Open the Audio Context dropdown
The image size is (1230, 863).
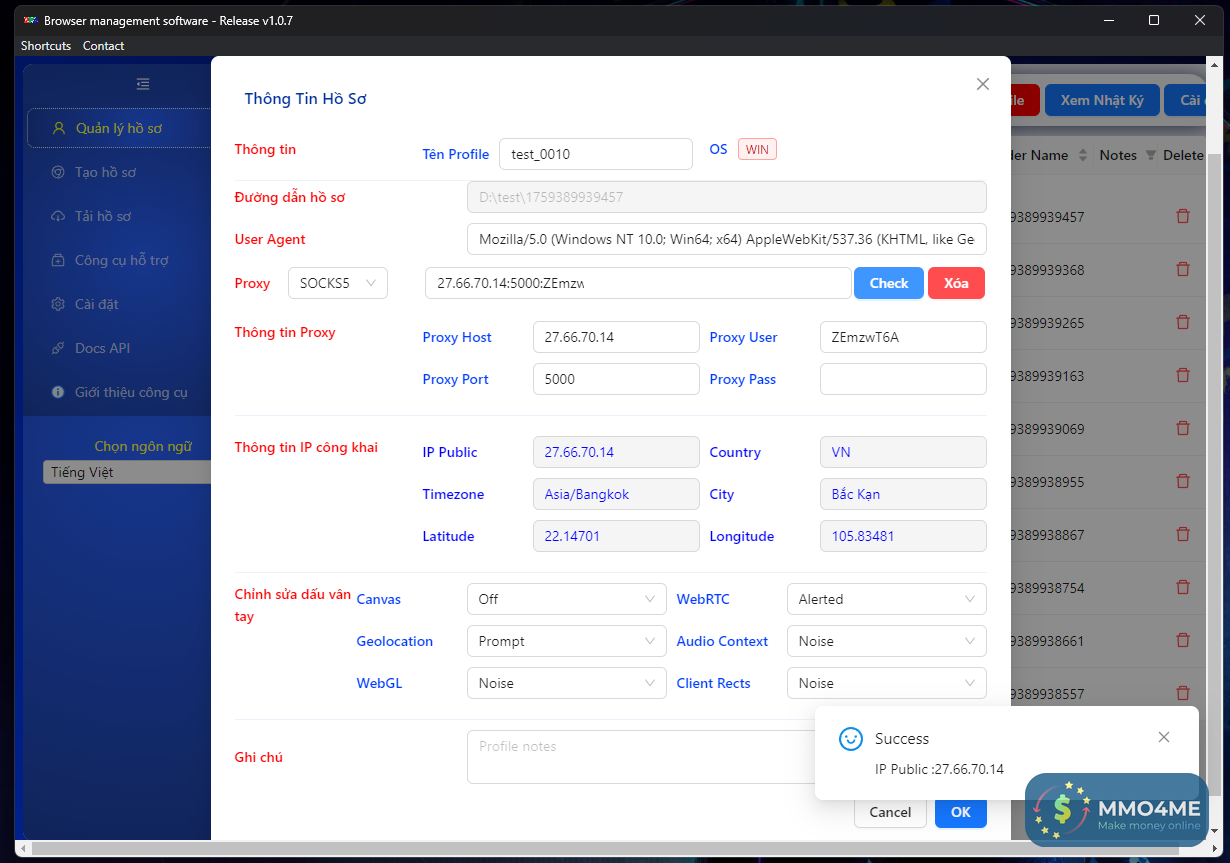886,641
